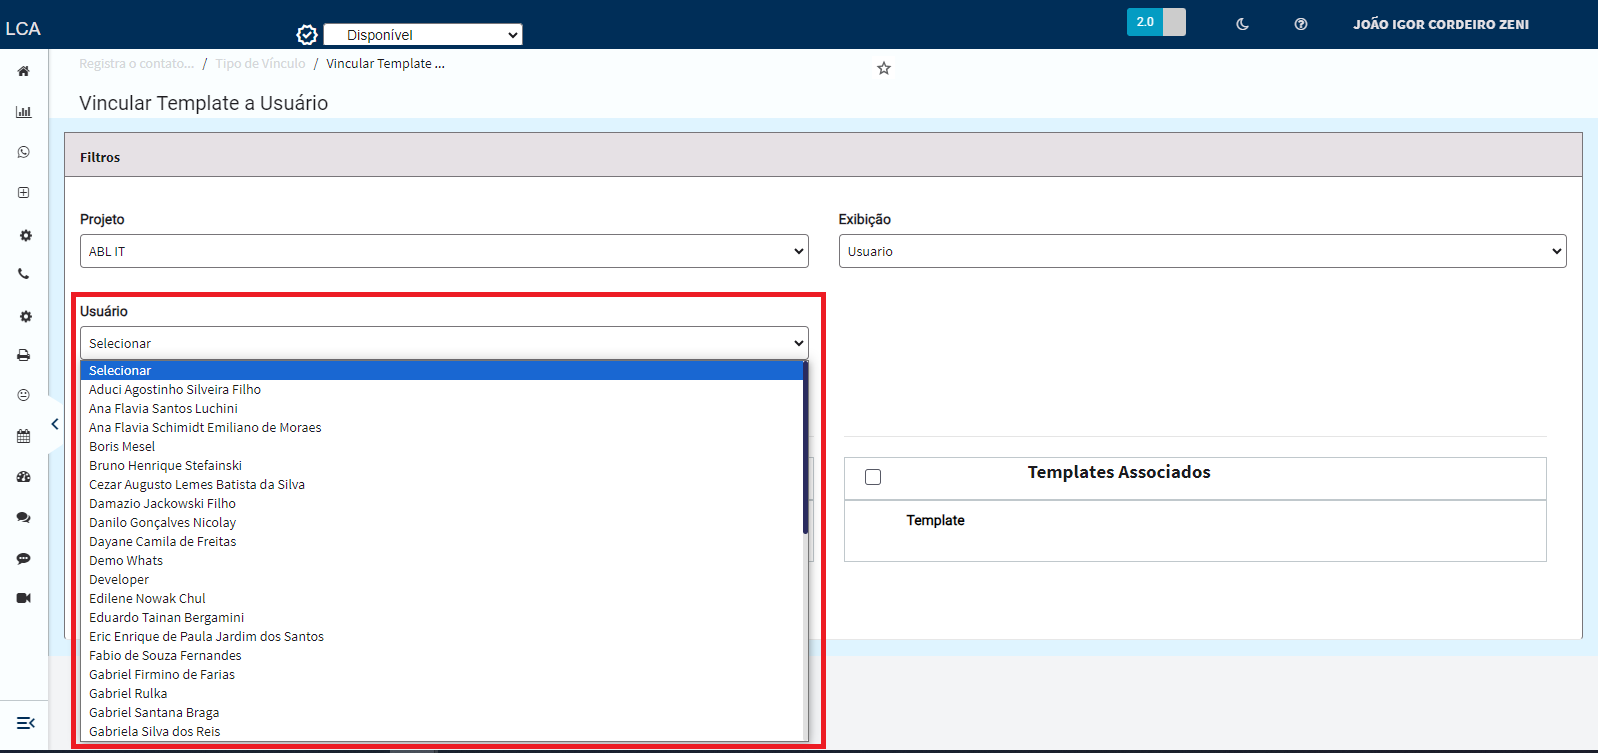Screen dimensions: 1598x753
Task: Go to Tipo de Vínculo breadcrumb
Action: (x=260, y=63)
